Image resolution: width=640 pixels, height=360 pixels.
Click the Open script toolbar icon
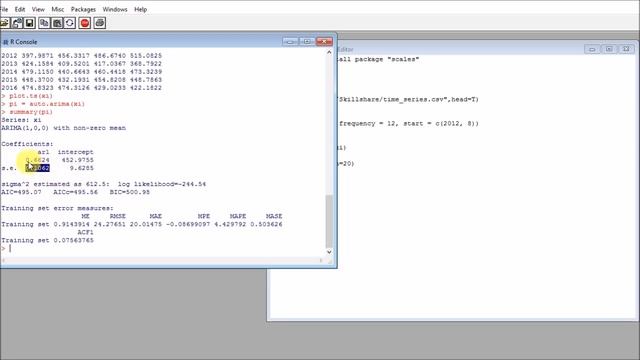[4, 23]
